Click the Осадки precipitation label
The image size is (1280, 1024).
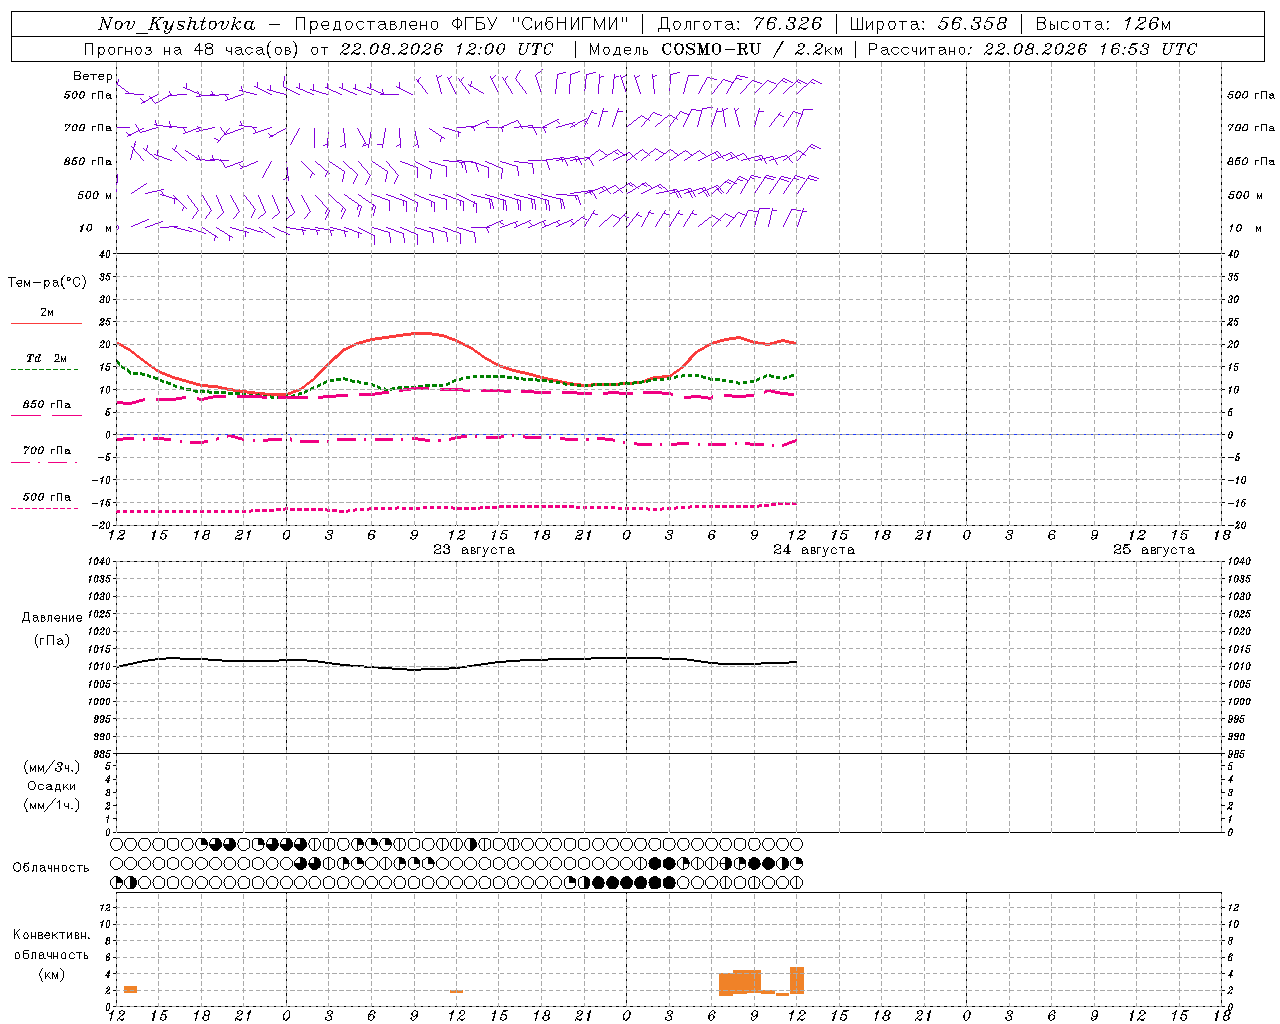coord(53,786)
